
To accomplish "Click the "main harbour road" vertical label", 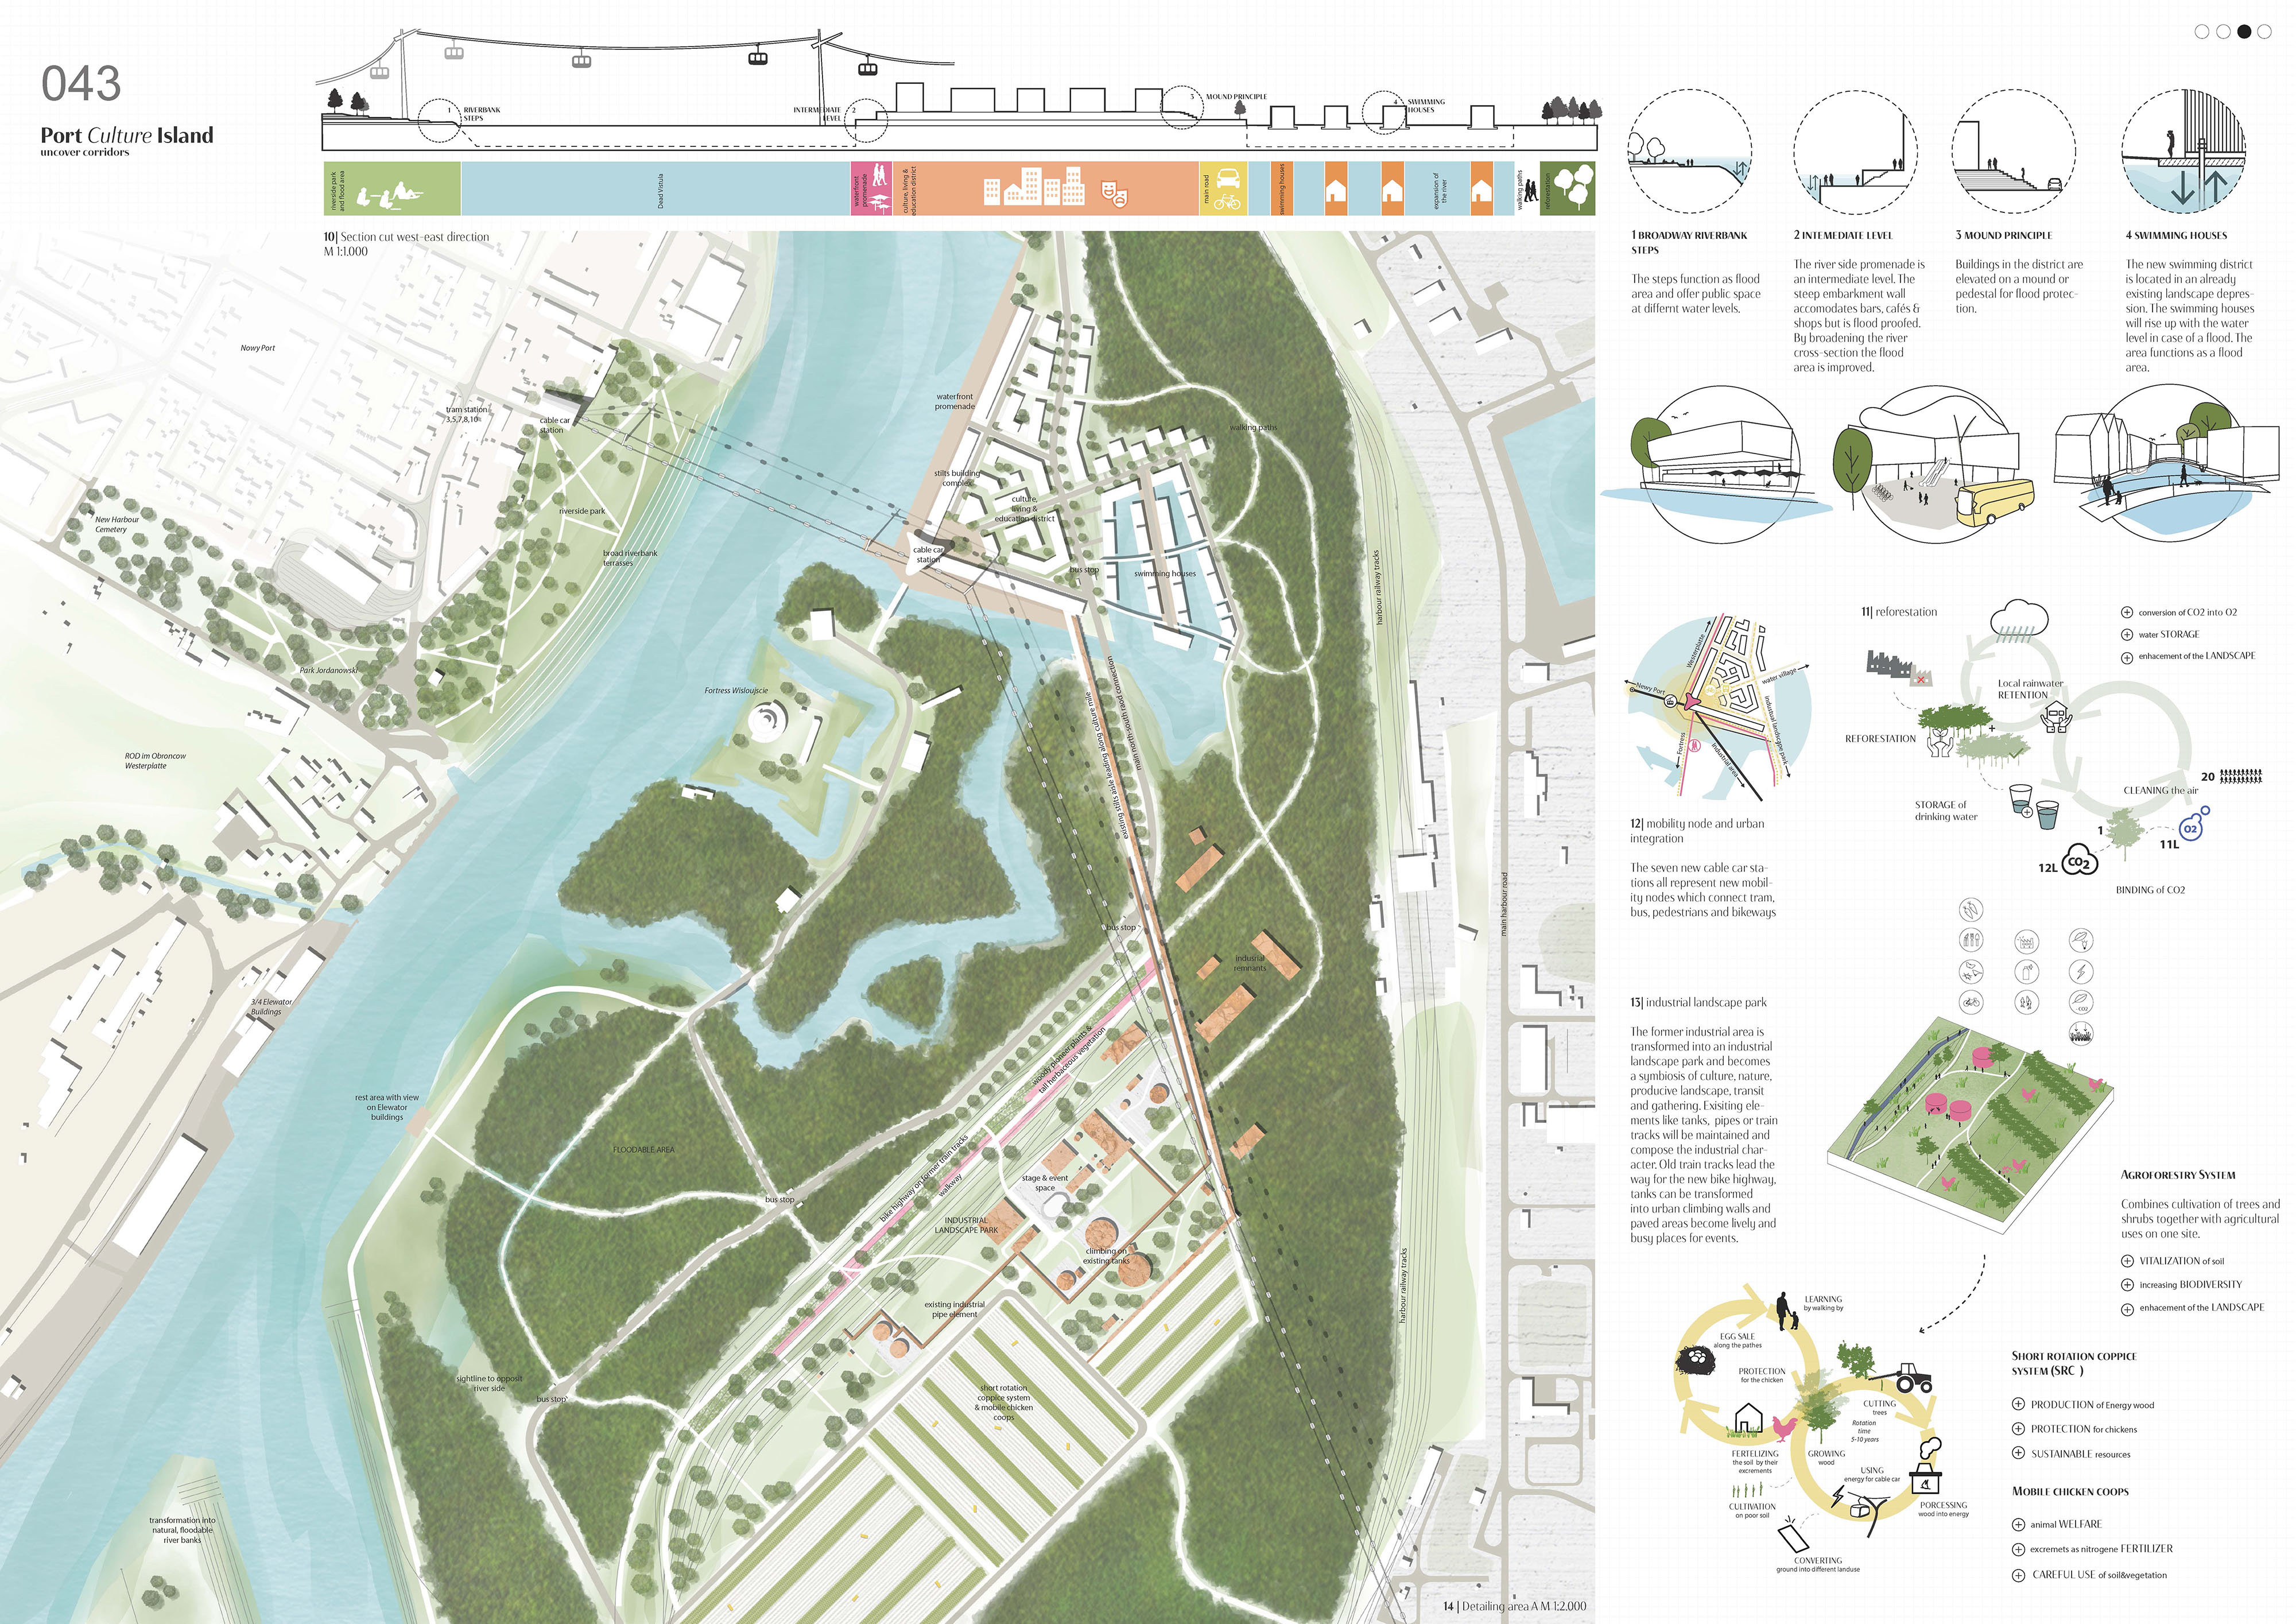I will [1503, 904].
